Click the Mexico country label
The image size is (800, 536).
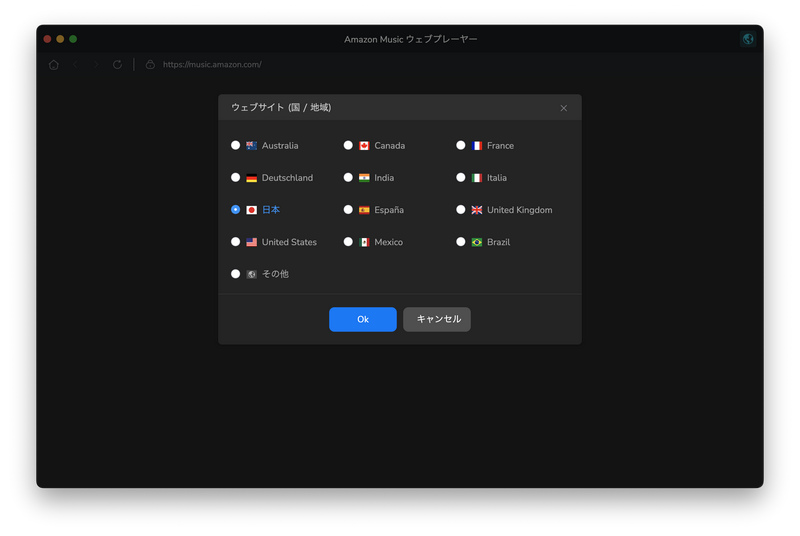pos(389,242)
